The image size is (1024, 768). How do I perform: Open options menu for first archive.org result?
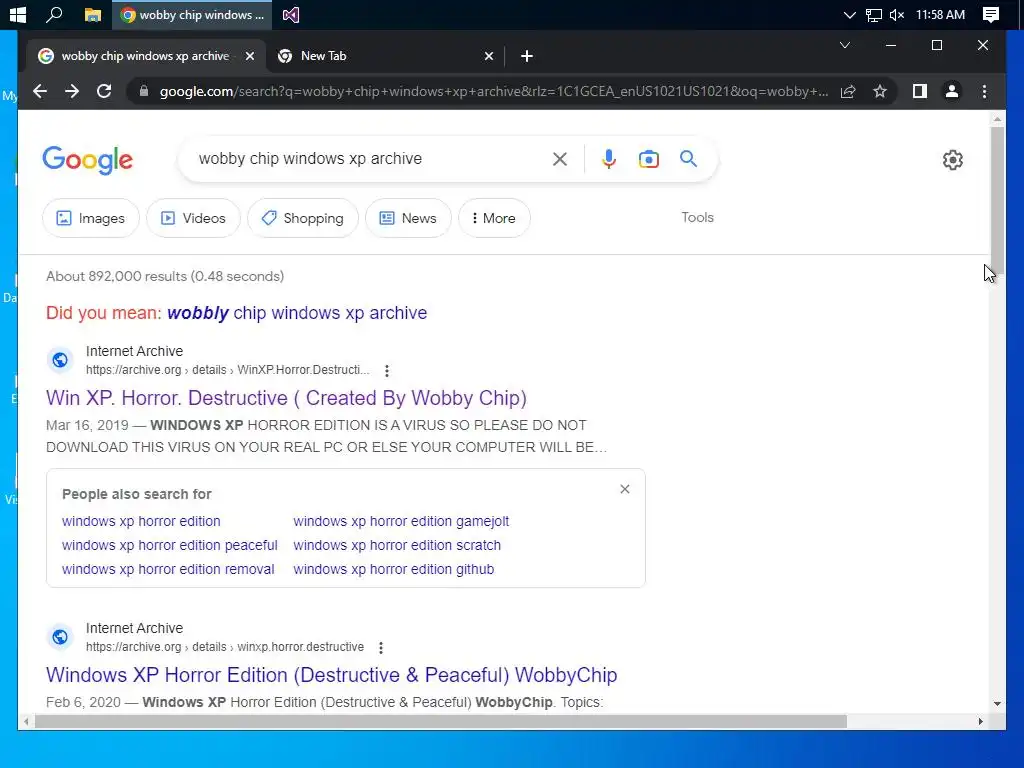(x=387, y=371)
